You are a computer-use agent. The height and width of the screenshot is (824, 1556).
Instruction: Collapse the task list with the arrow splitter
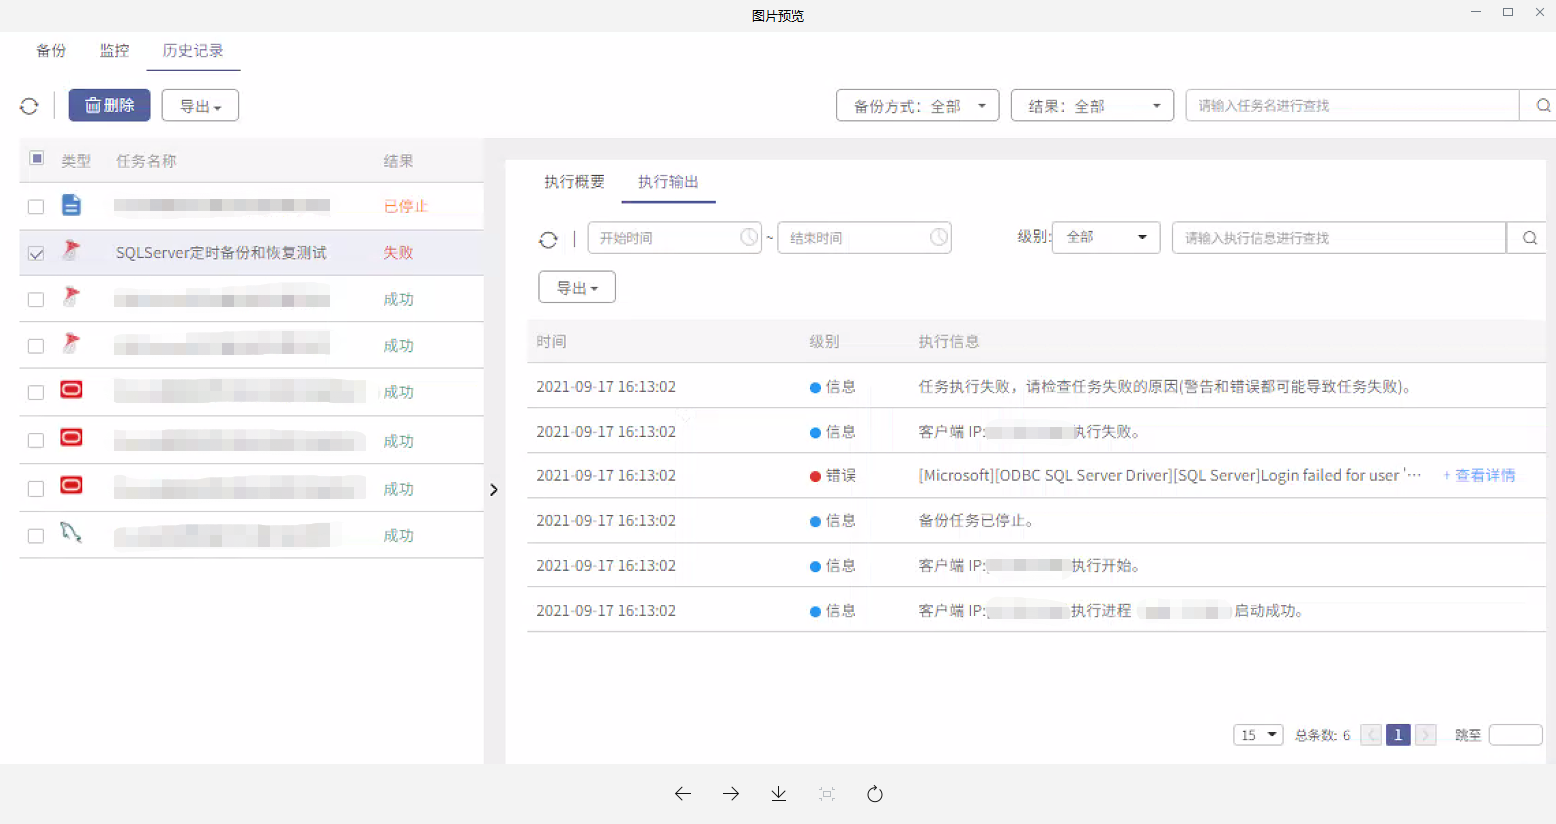tap(493, 490)
